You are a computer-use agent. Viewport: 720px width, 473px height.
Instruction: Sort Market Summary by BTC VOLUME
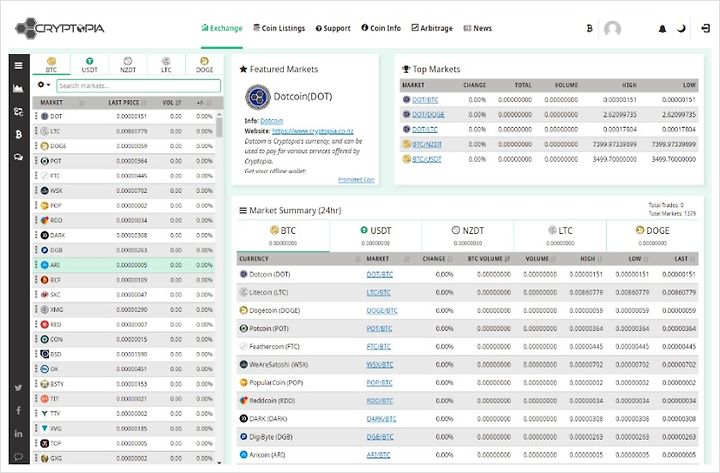(489, 259)
